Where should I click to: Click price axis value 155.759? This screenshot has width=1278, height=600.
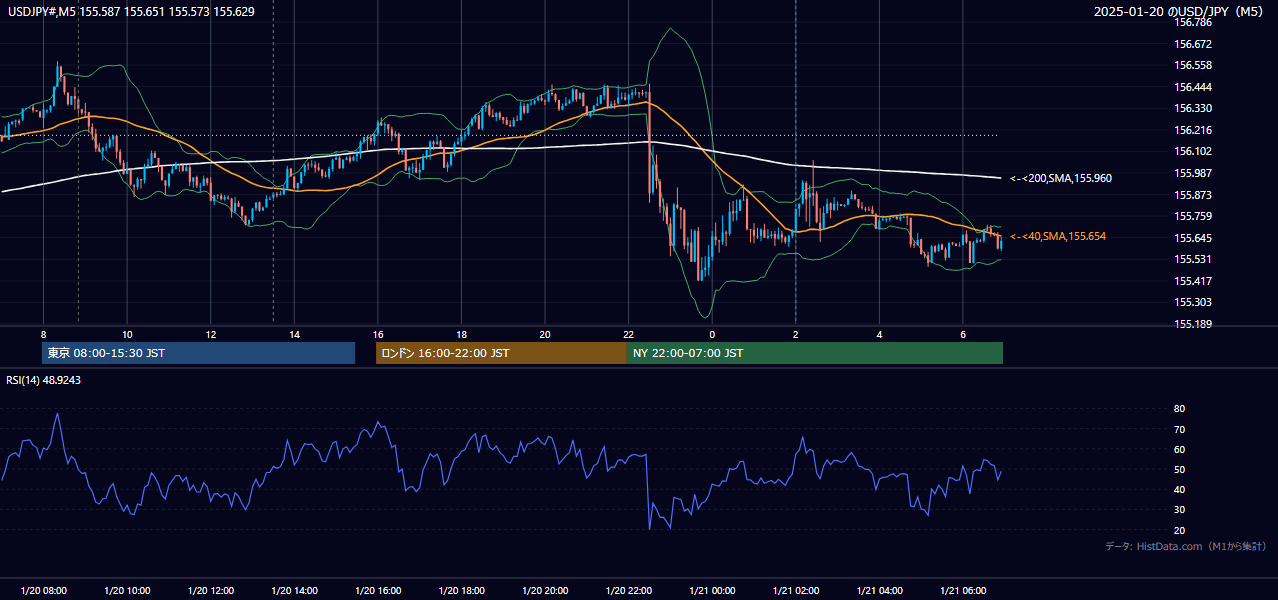1193,216
